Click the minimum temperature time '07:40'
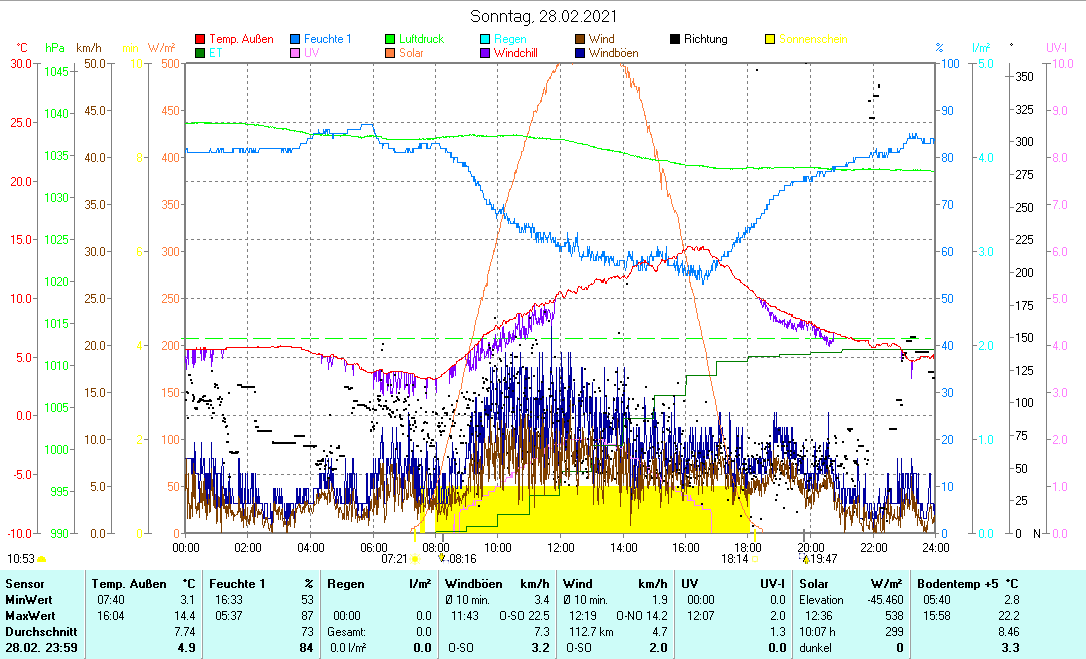This screenshot has width=1086, height=659. pos(110,600)
